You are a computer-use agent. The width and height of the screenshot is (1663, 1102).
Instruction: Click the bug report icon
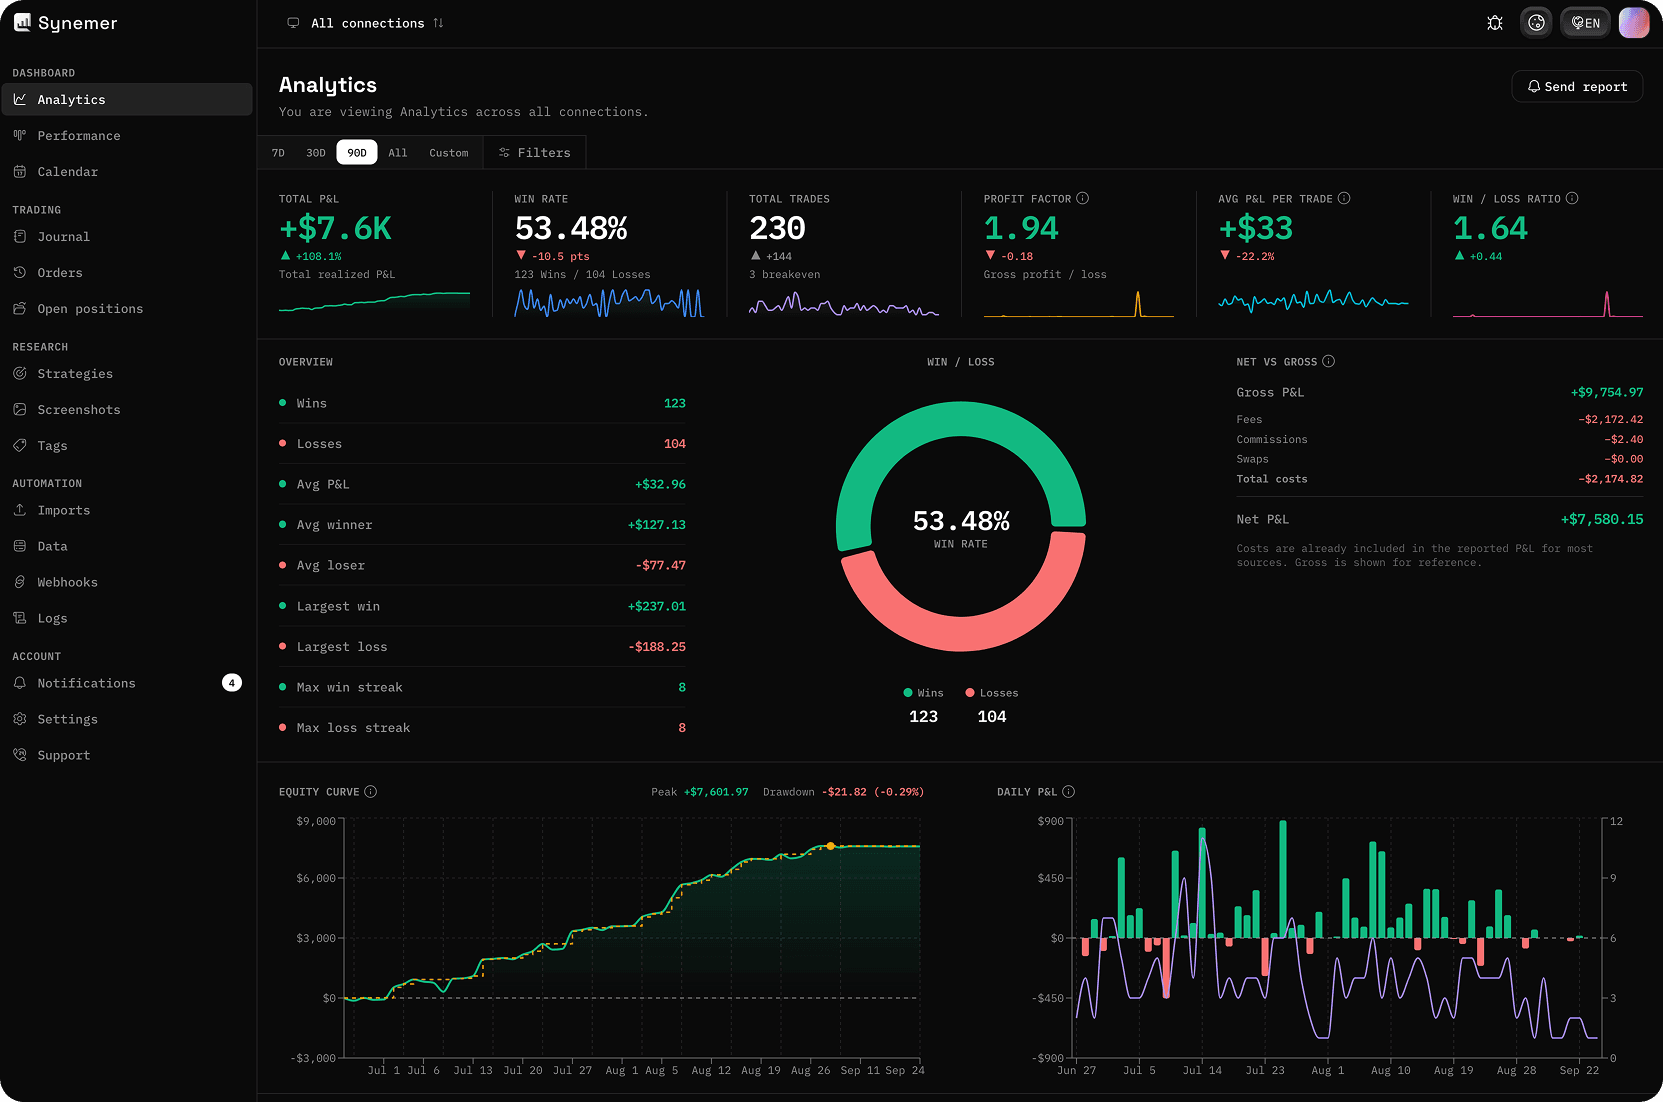pyautogui.click(x=1495, y=23)
